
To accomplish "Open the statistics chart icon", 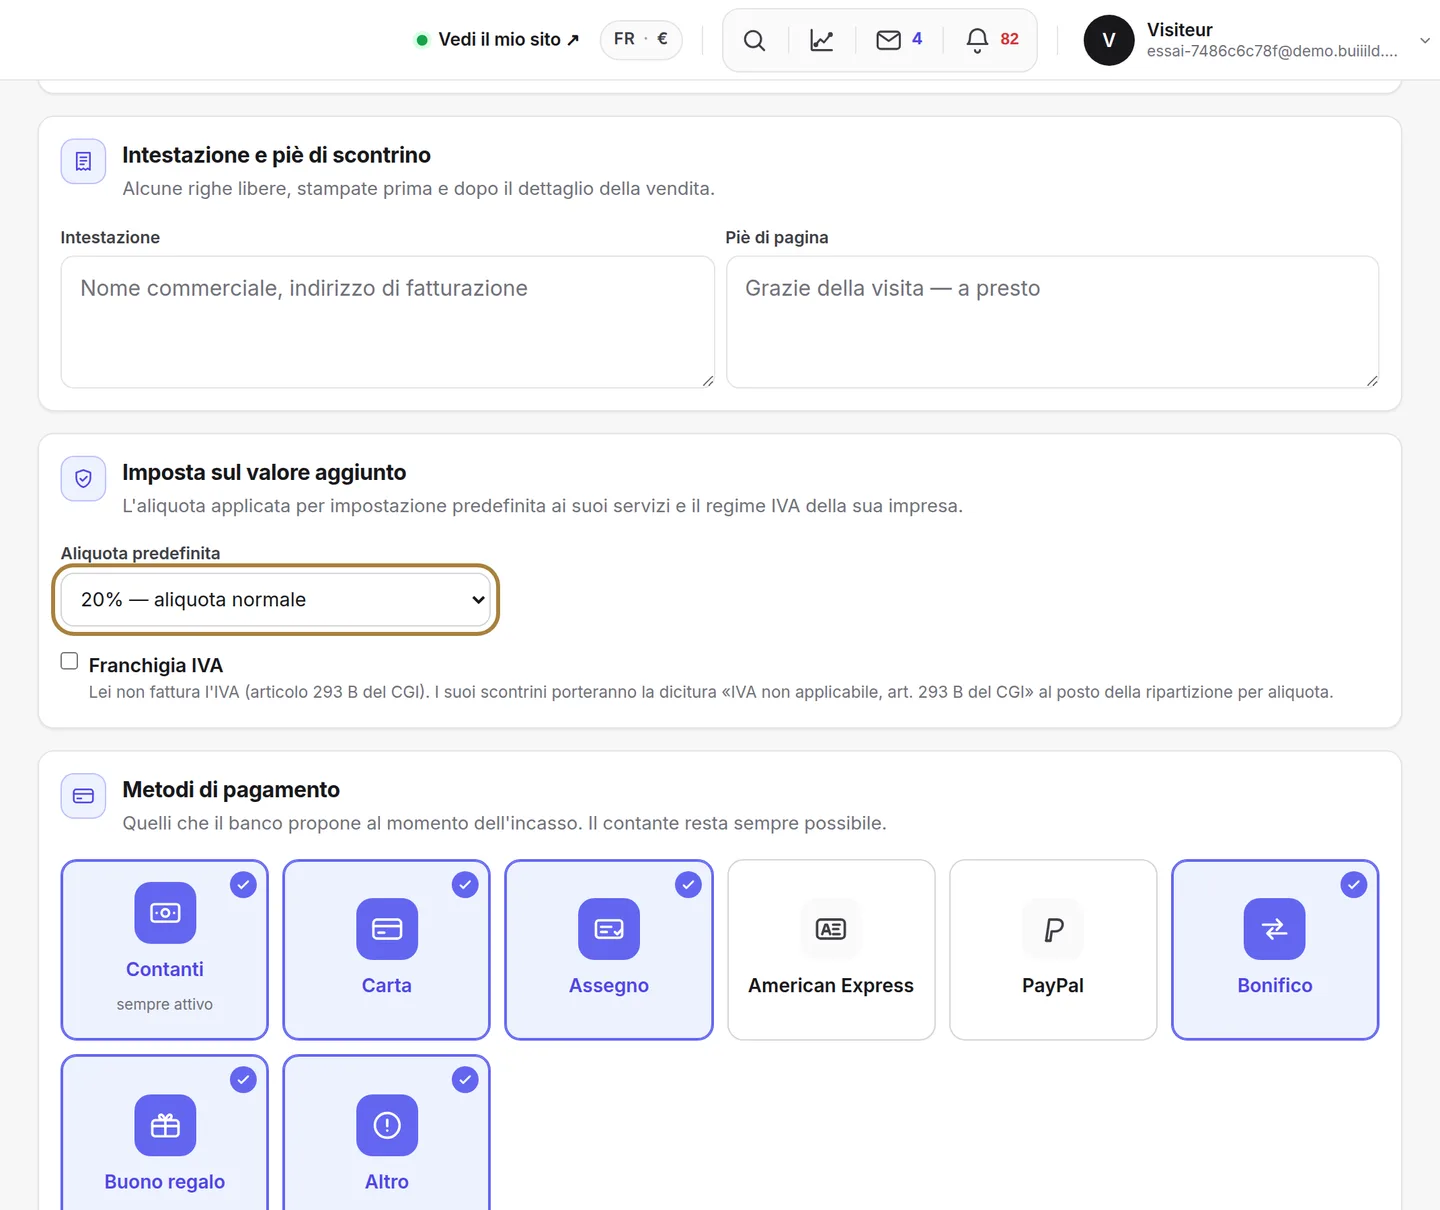I will (x=822, y=40).
